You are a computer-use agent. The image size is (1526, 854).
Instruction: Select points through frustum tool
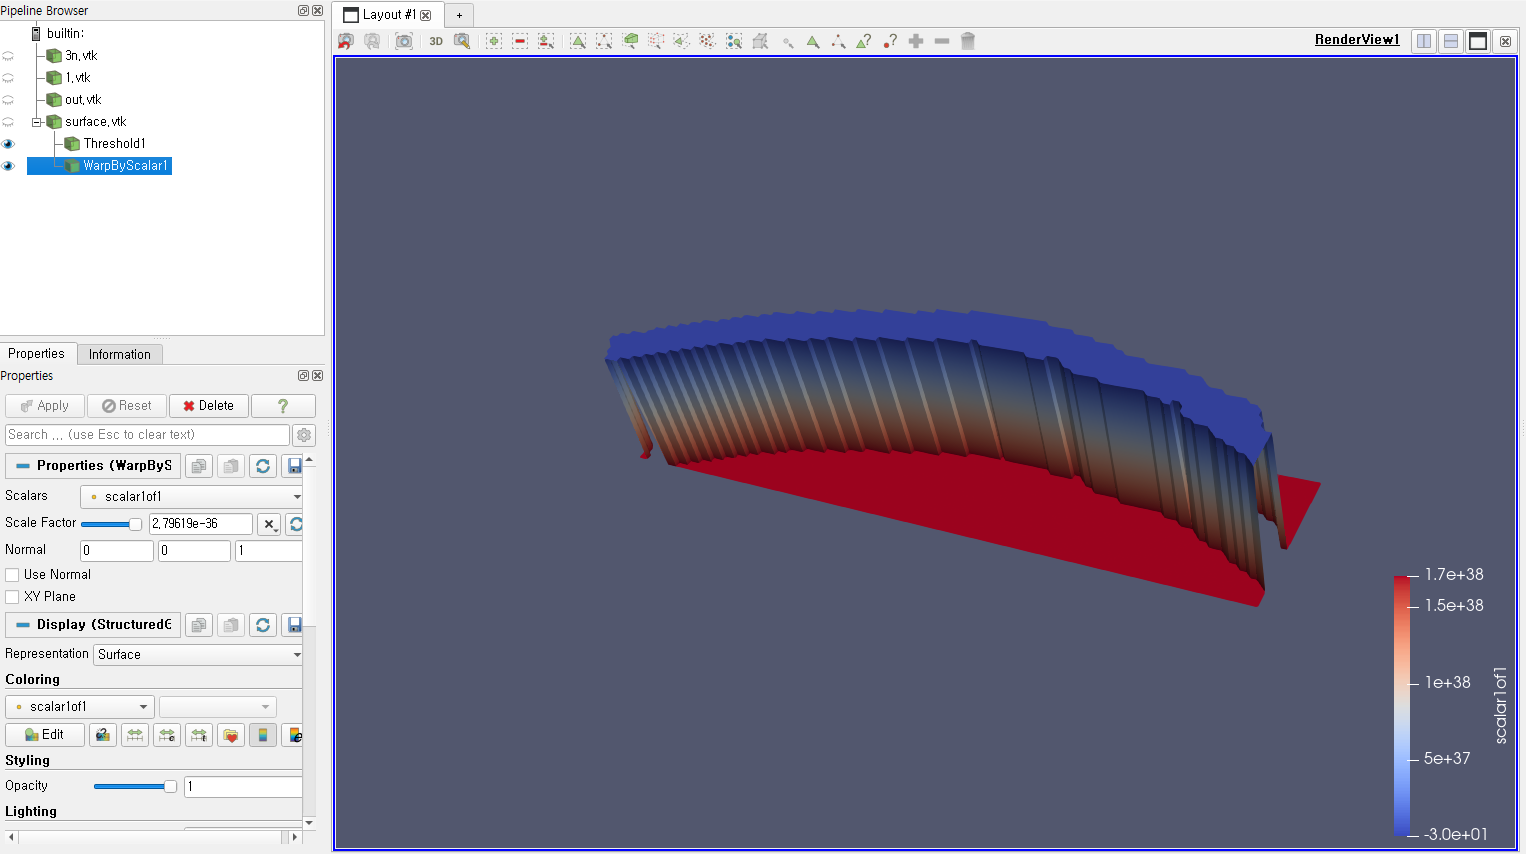click(x=656, y=41)
